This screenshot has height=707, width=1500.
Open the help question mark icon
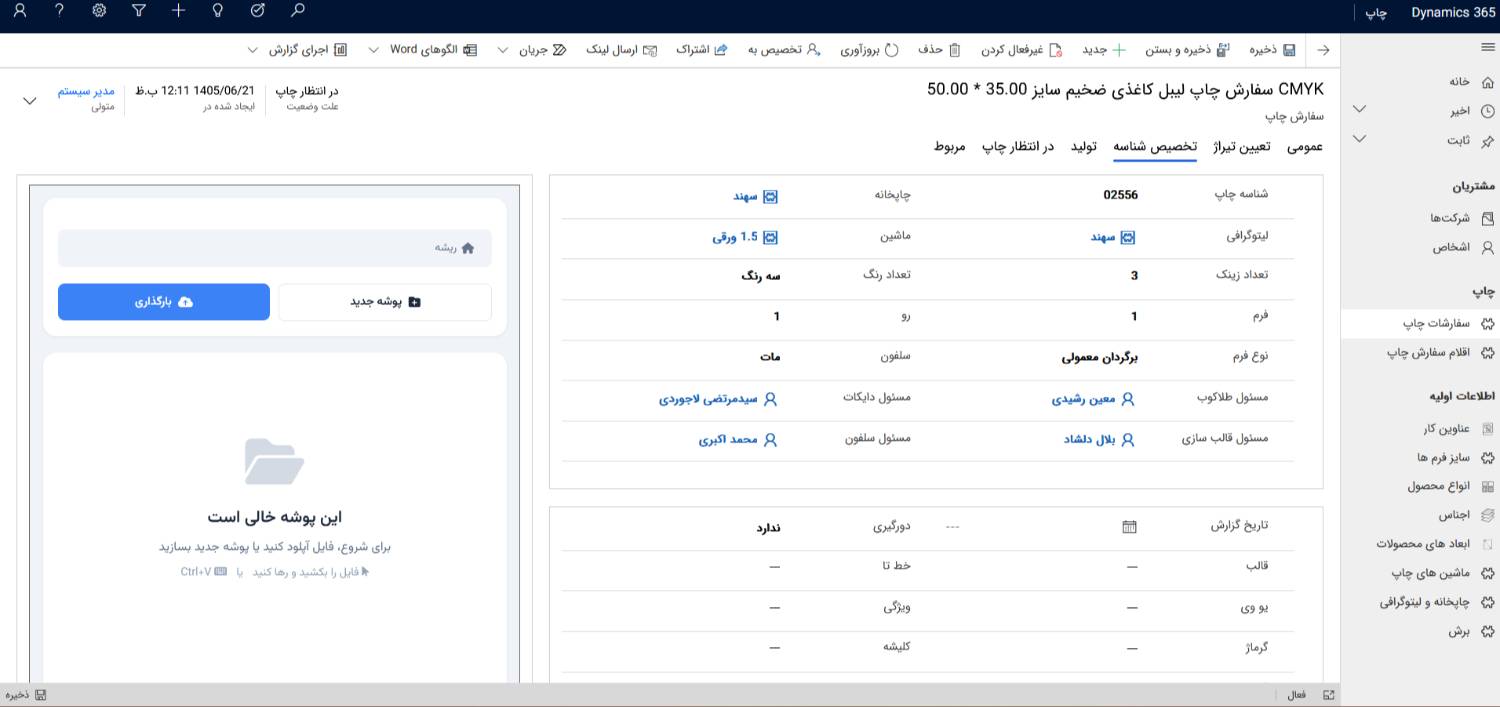pos(59,11)
